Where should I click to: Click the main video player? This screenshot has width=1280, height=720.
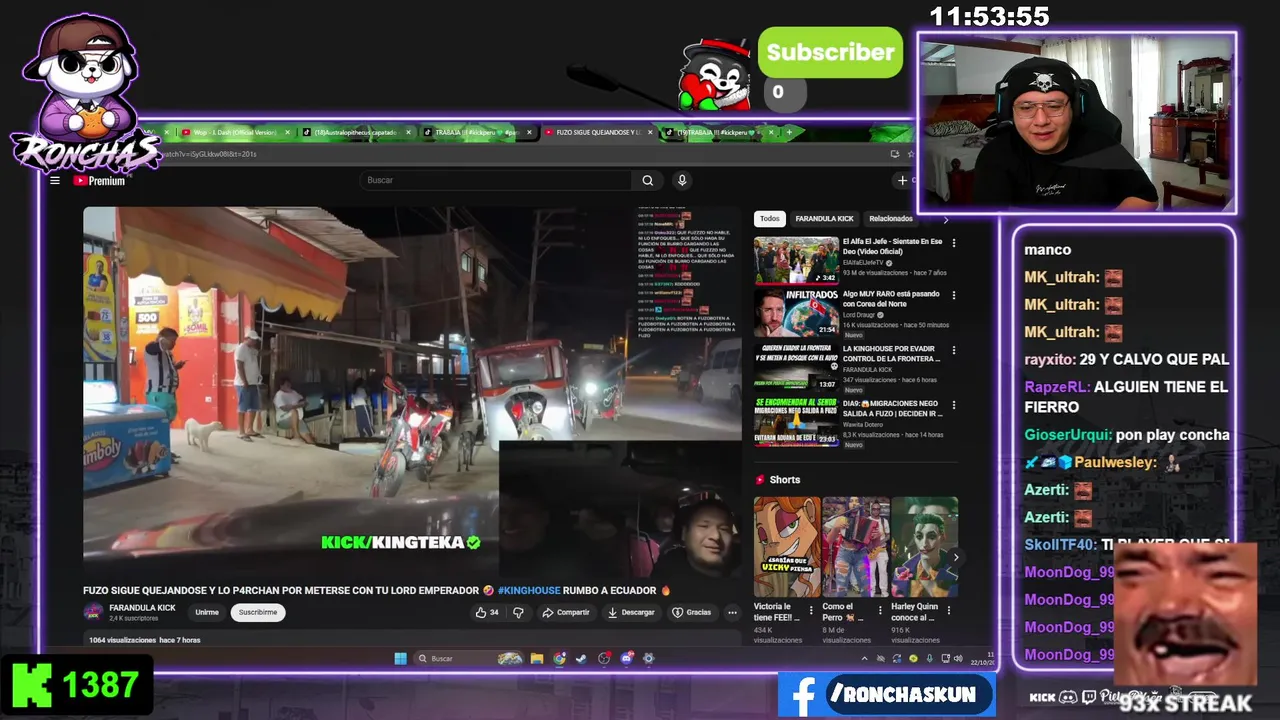coord(412,393)
